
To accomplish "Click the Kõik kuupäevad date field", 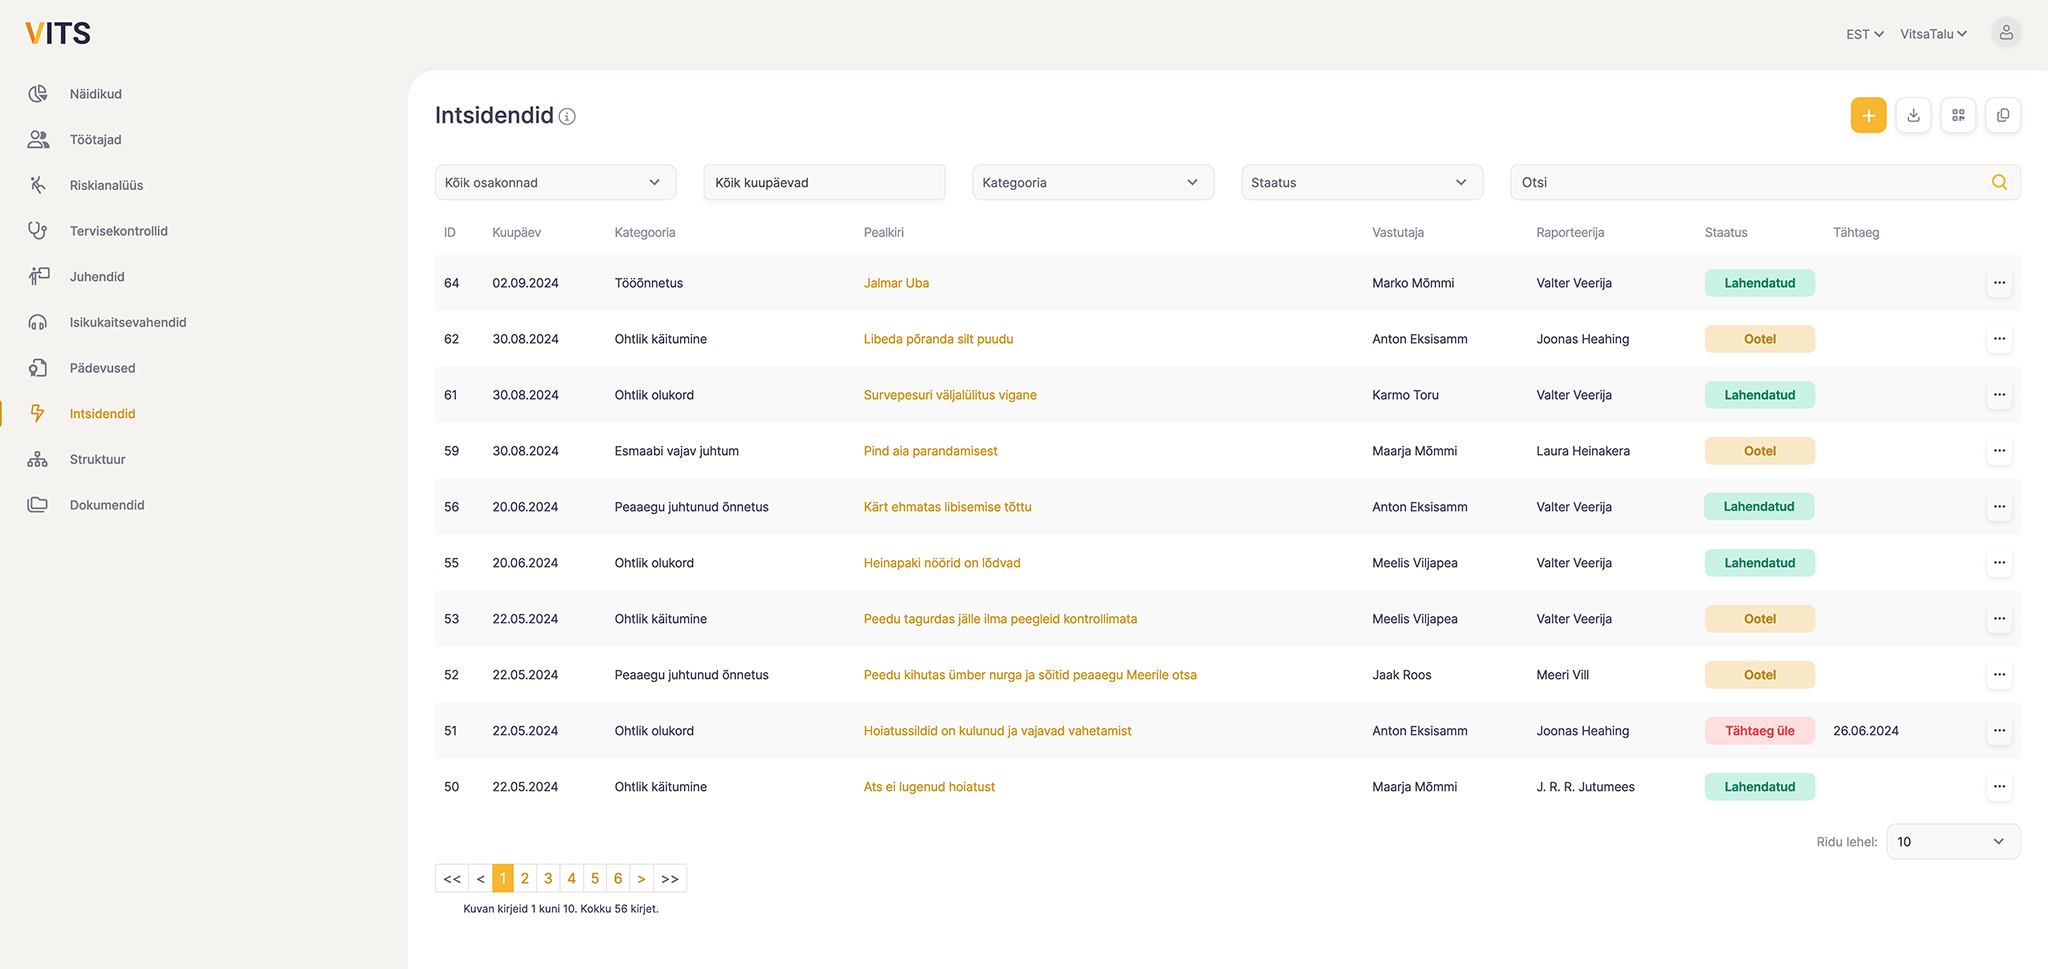I will coord(824,183).
